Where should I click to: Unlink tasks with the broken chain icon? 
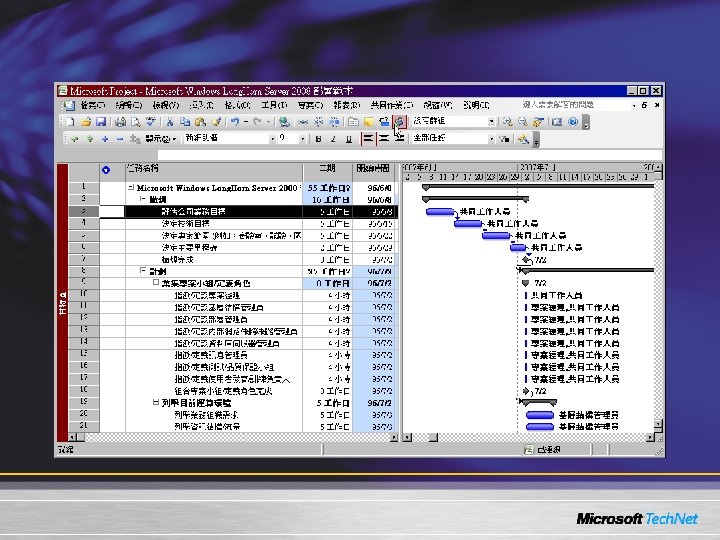[319, 122]
